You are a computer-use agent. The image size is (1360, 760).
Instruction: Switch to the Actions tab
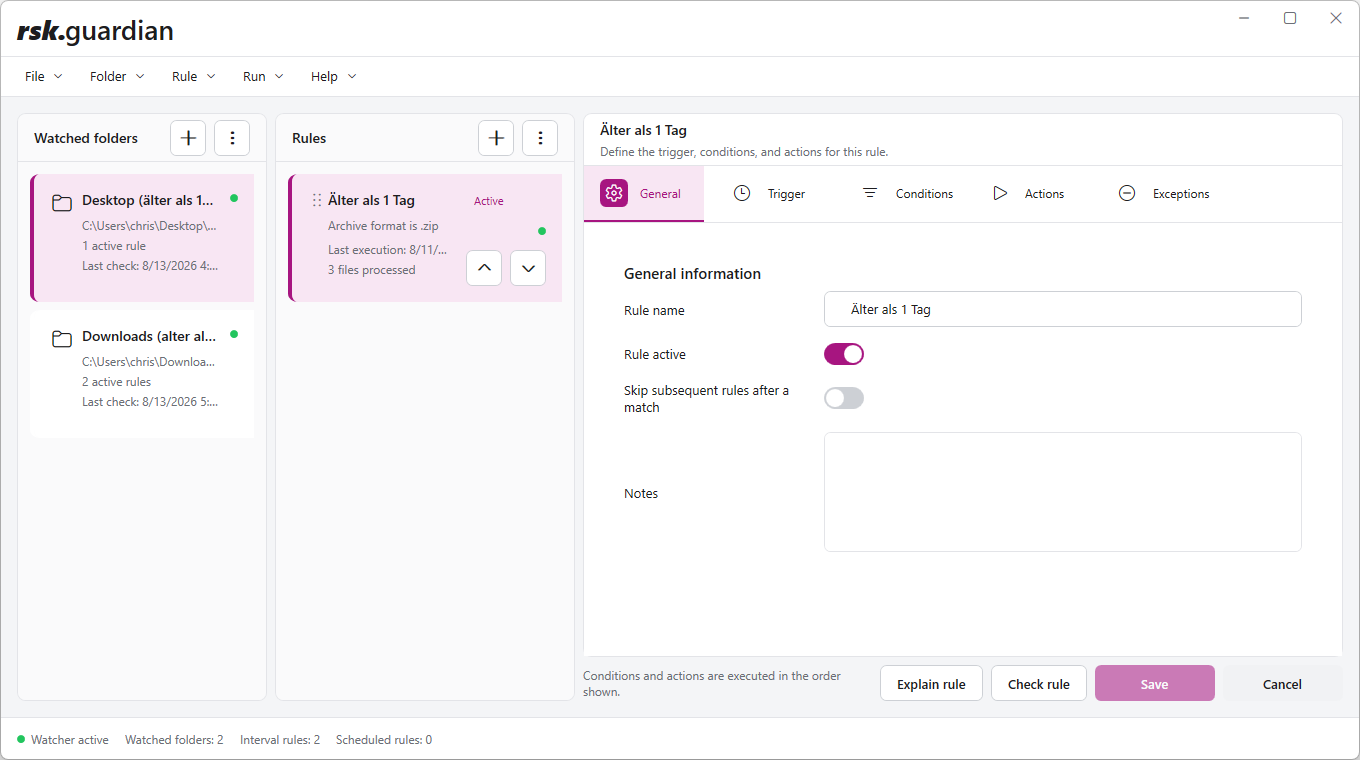coord(1028,193)
